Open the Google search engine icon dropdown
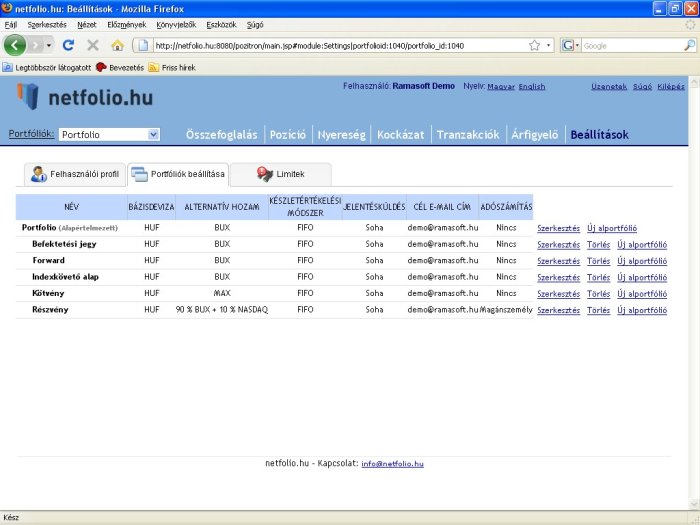 570,46
